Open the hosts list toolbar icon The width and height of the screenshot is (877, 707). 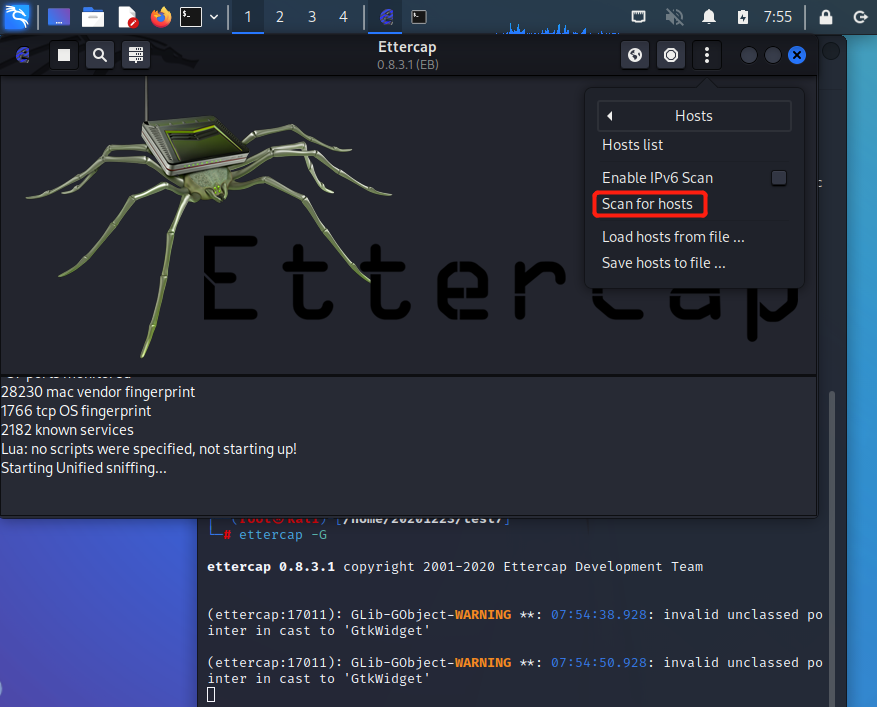coord(135,55)
